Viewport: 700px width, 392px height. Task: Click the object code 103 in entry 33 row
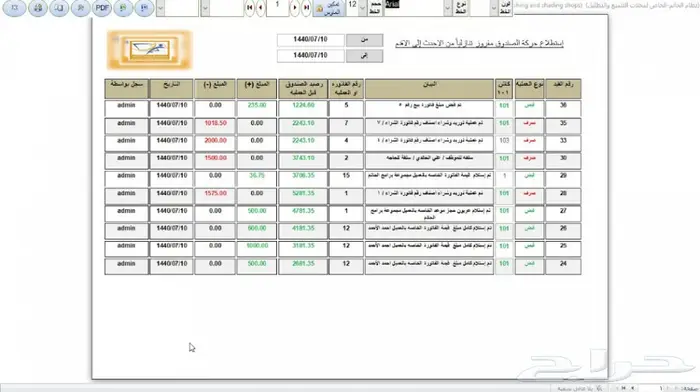tap(504, 141)
